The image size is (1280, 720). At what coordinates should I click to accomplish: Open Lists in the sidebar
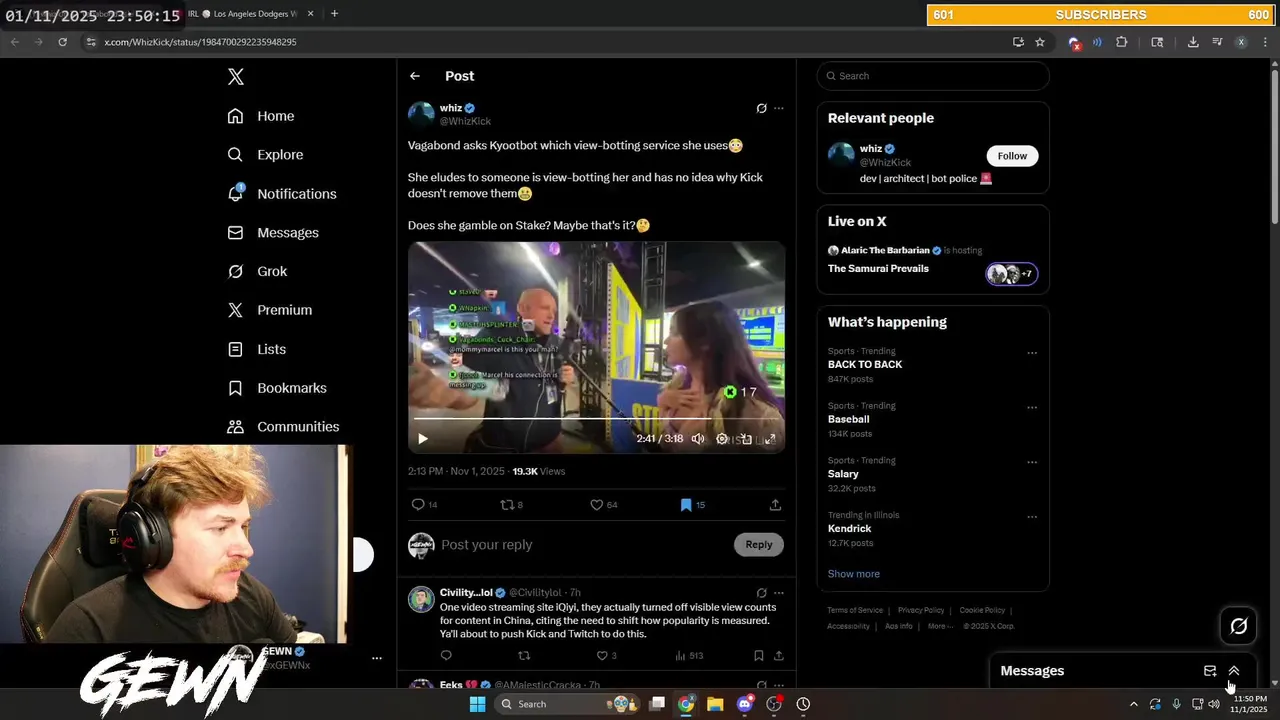(257, 349)
